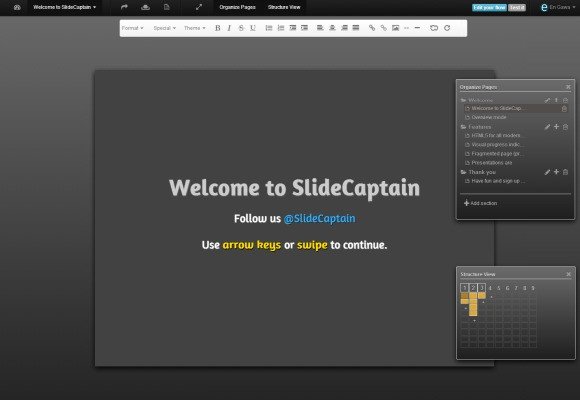The height and width of the screenshot is (400, 580).
Task: Delete the Features section with trash icon
Action: pyautogui.click(x=565, y=127)
